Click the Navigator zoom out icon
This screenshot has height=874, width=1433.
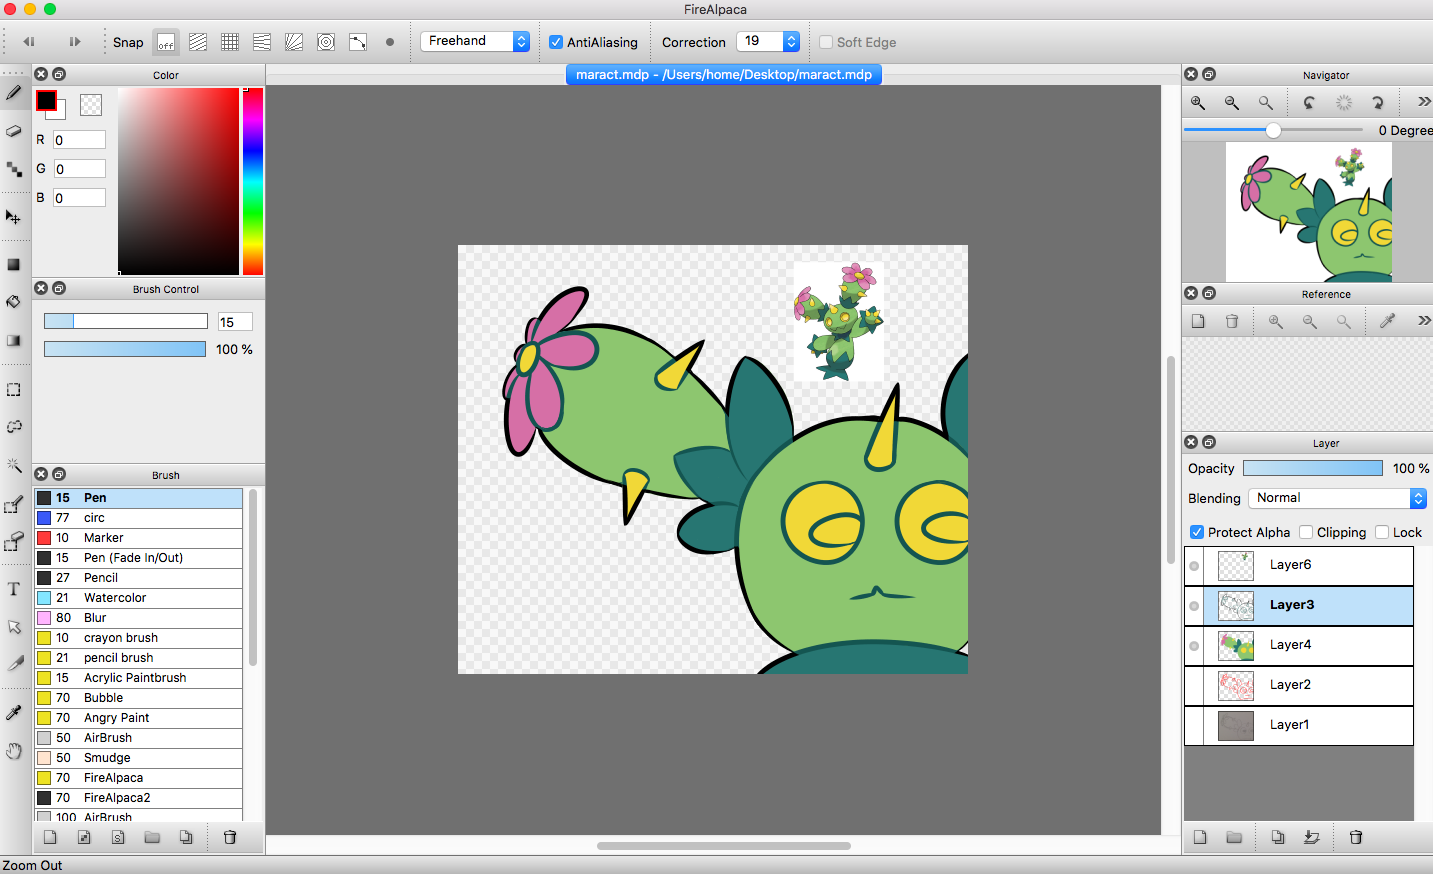pyautogui.click(x=1232, y=102)
